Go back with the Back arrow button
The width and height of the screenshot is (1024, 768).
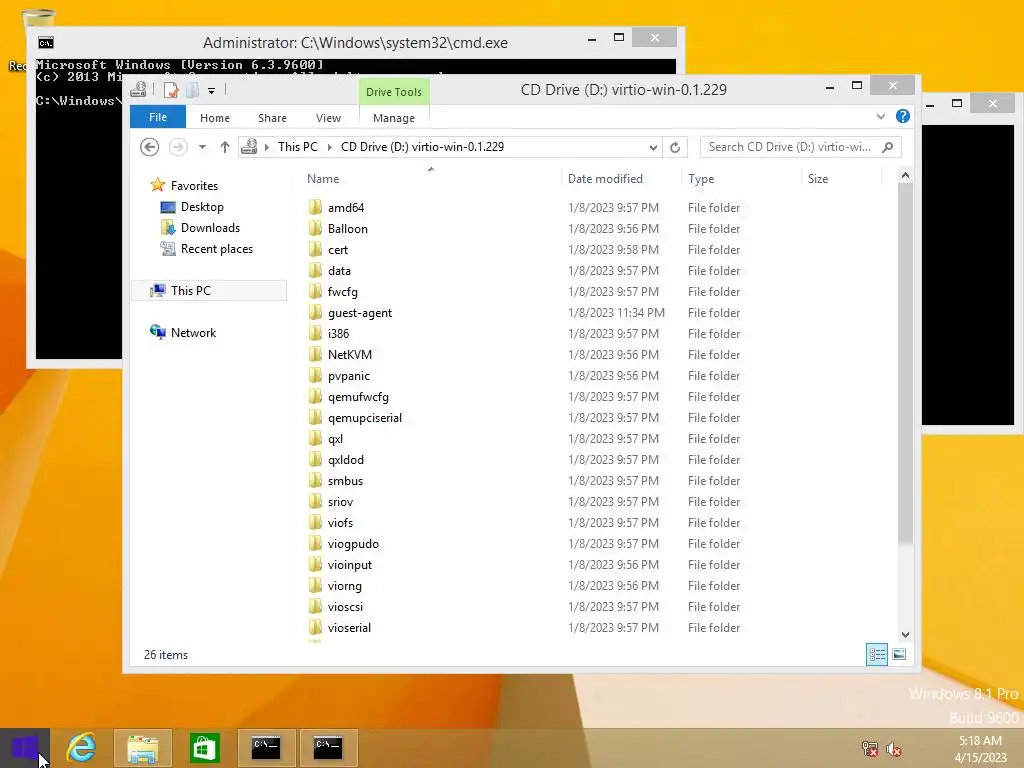(x=150, y=147)
